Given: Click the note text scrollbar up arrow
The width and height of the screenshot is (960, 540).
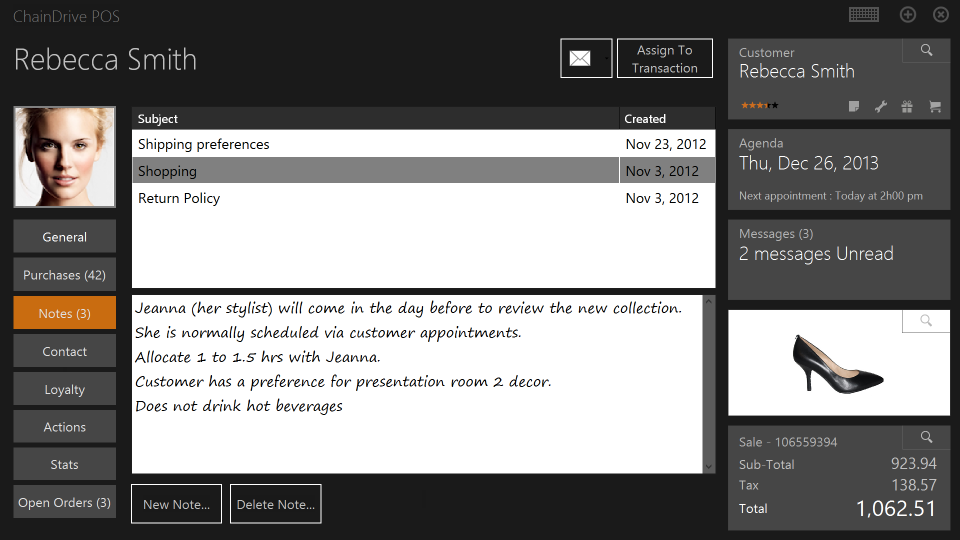Looking at the screenshot, I should 708,301.
